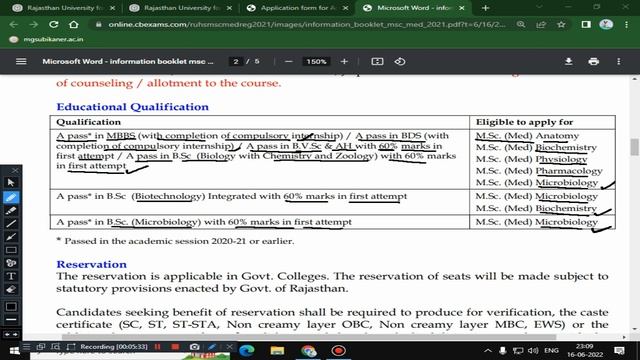Print the PDF document

tap(593, 61)
